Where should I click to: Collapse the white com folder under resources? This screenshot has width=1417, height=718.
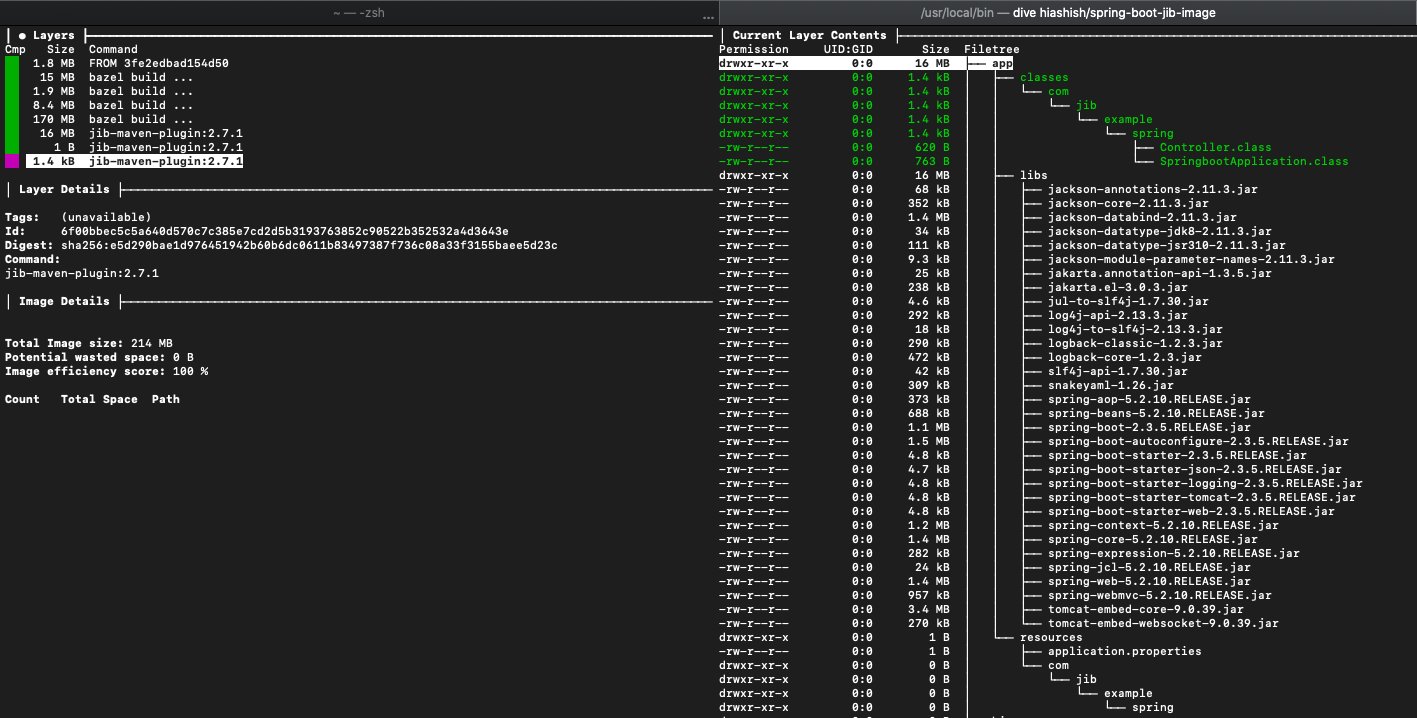[1058, 665]
